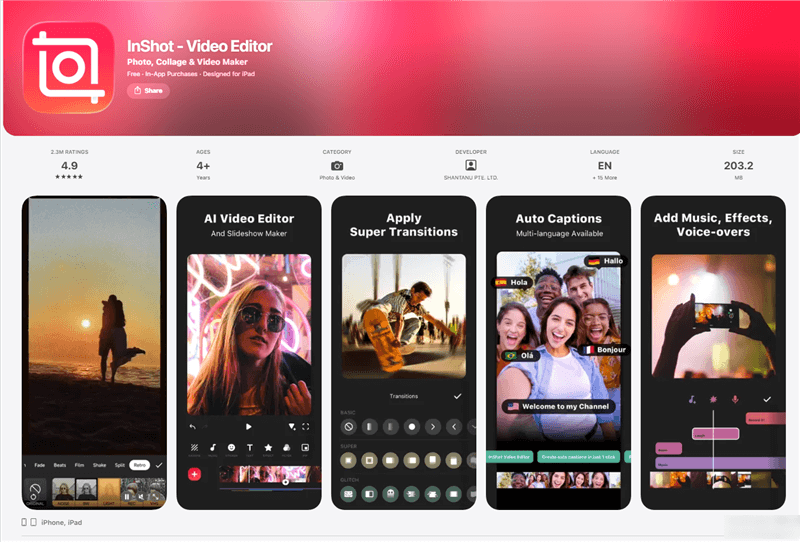Screen dimensions: 800x542
Task: Click the Fade option in the sunset screenshot
Action: pos(39,465)
